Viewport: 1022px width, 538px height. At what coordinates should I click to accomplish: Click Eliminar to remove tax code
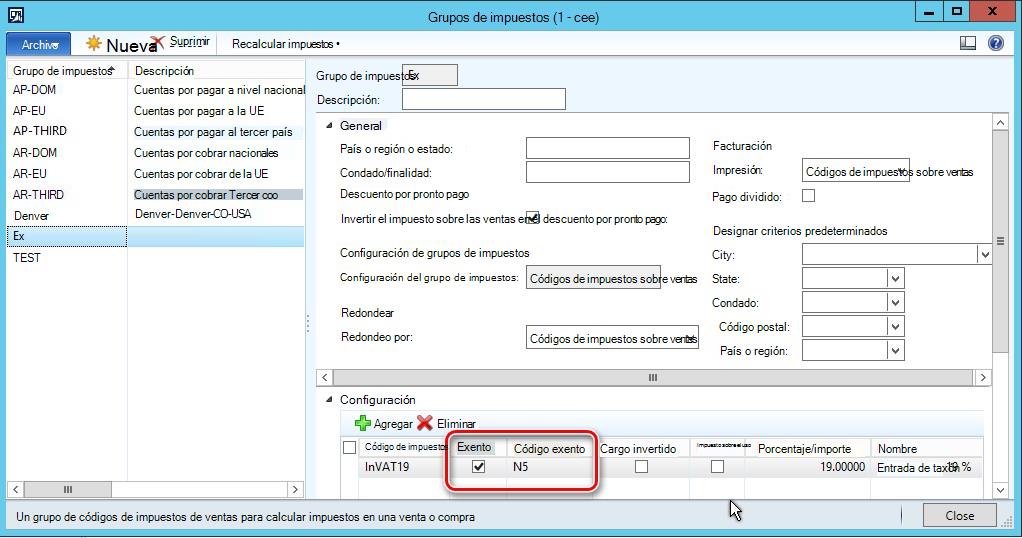pos(446,423)
